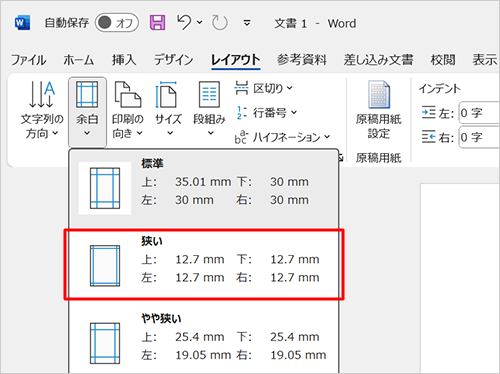Open the undo history dropdown arrow
Viewport: 500px width, 374px height.
point(199,23)
